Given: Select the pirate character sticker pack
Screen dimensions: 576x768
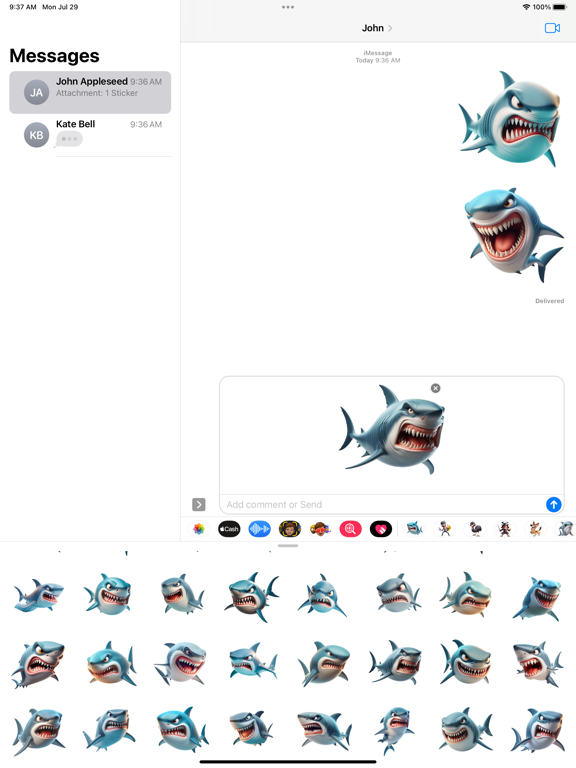Looking at the screenshot, I should tap(505, 529).
